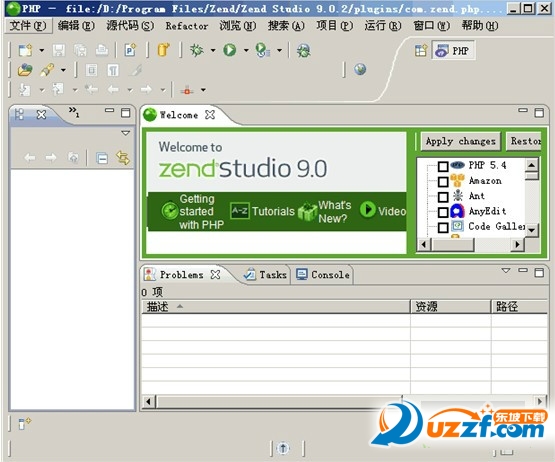Open the External Tools dropdown arrow
The image size is (555, 462).
[280, 51]
